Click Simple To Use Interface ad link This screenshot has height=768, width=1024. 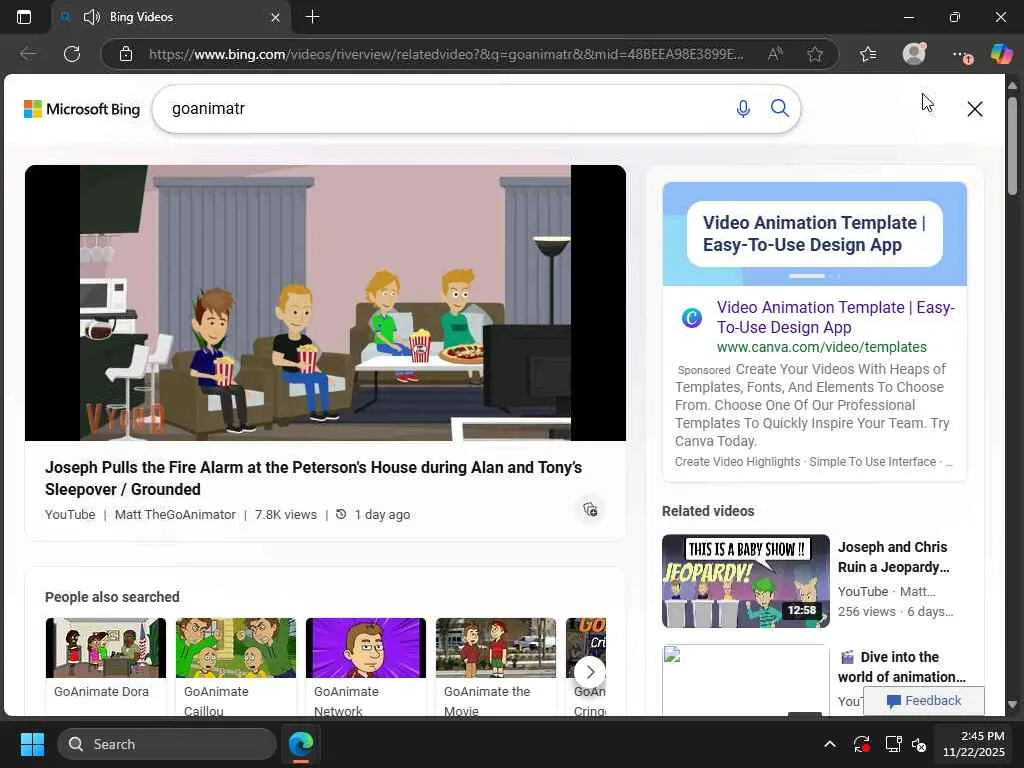pos(872,462)
